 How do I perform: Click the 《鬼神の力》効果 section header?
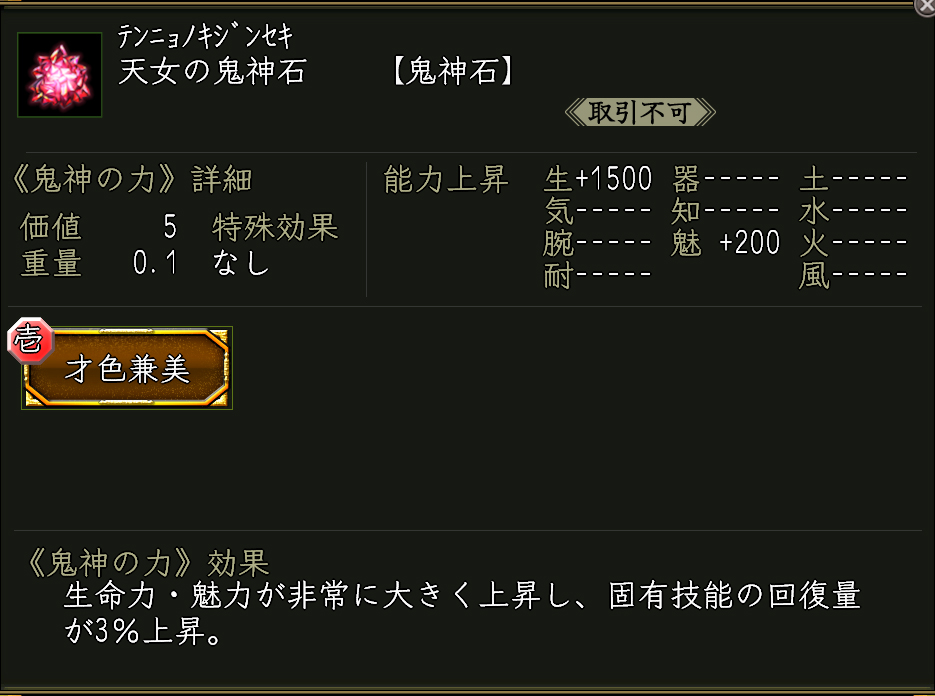pos(145,562)
